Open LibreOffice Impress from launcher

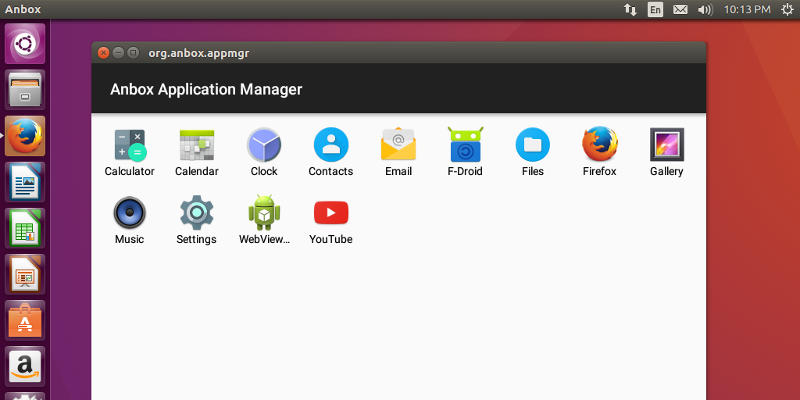point(25,274)
